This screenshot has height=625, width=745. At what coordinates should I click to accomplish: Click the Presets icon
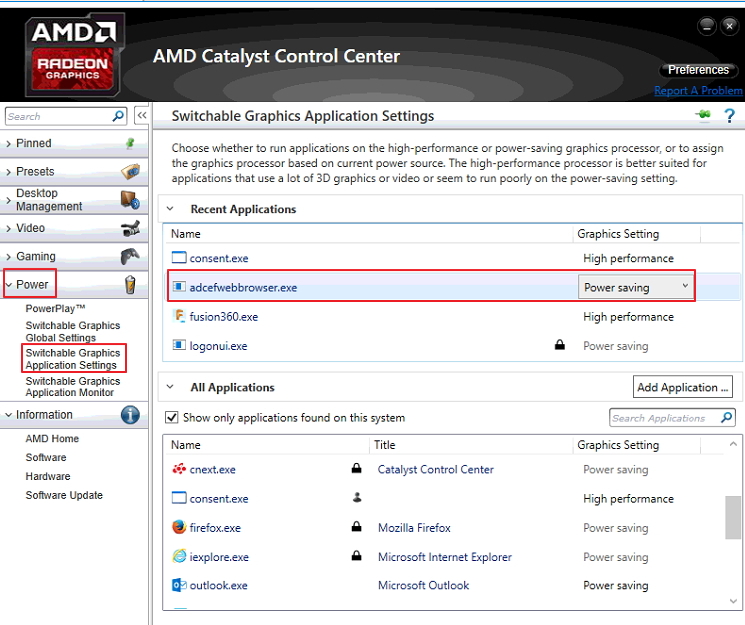click(x=130, y=171)
